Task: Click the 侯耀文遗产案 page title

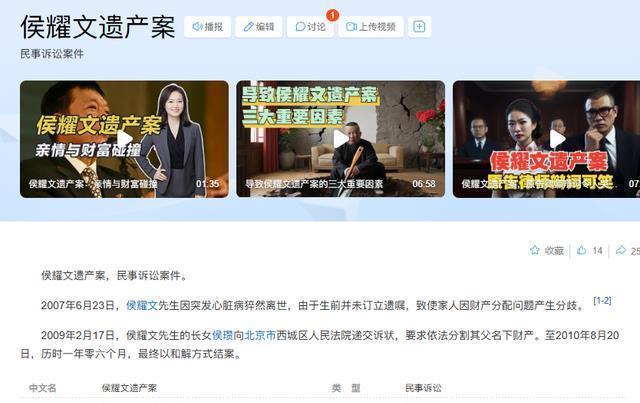Action: [98, 27]
